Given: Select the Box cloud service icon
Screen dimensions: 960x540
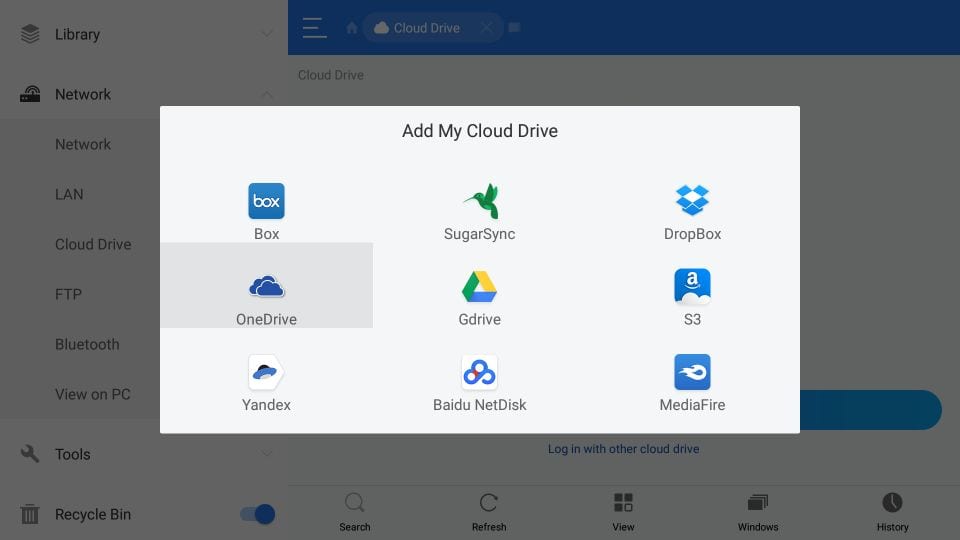Looking at the screenshot, I should click(266, 201).
